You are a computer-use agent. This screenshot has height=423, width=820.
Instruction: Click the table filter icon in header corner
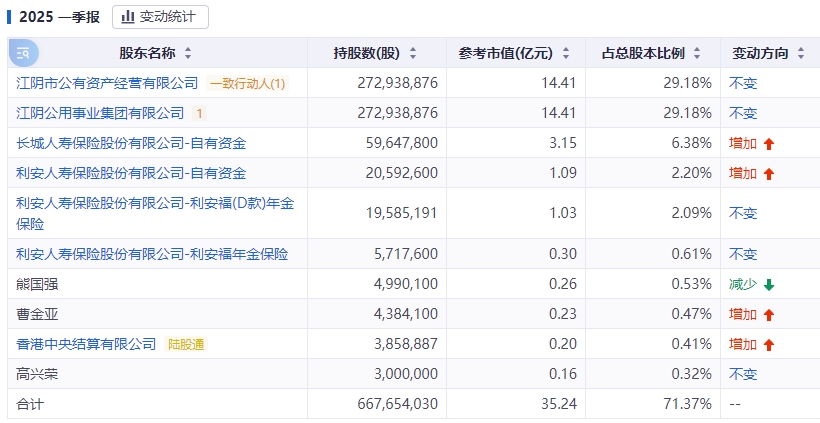click(23, 53)
